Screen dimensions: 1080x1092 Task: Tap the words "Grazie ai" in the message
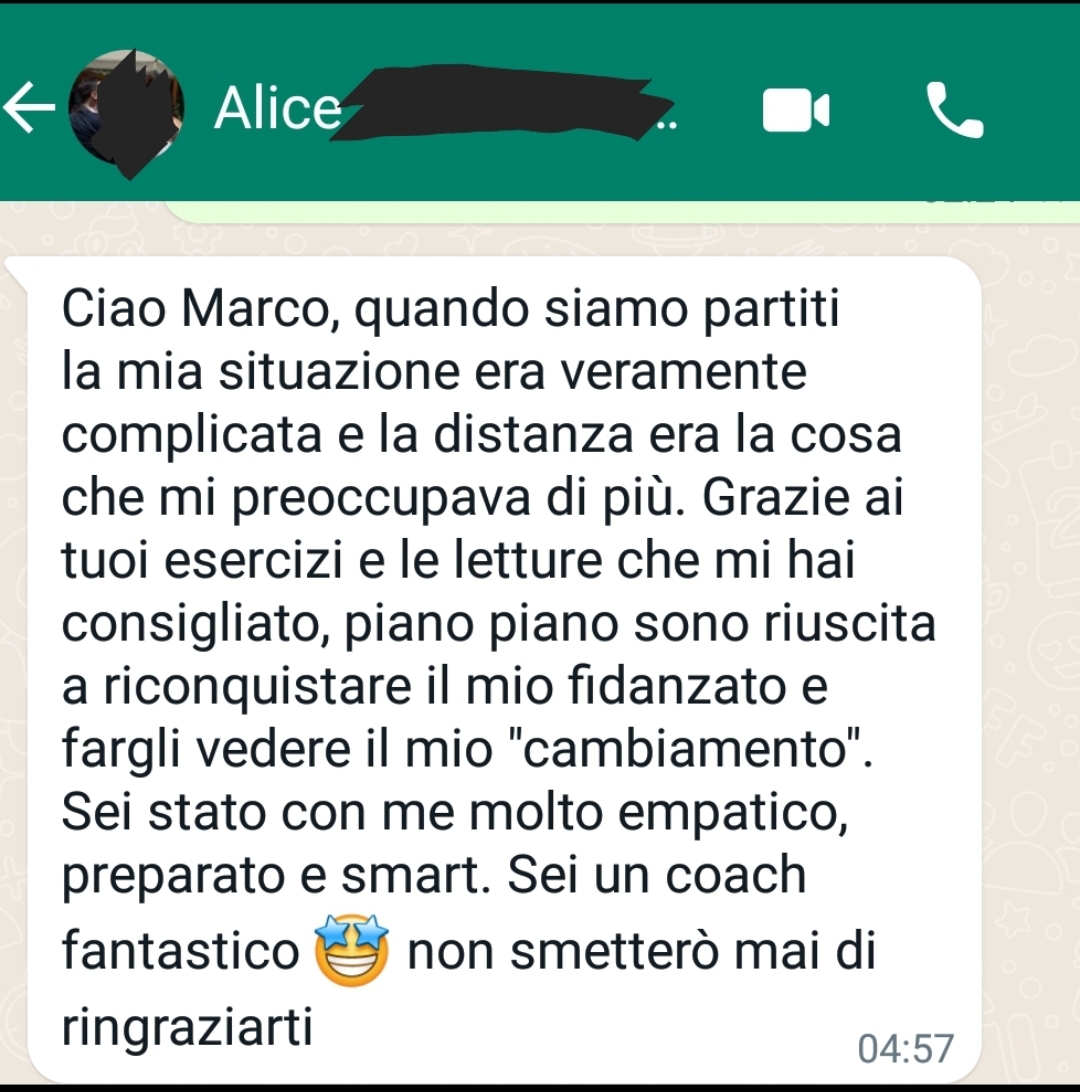pyautogui.click(x=803, y=497)
